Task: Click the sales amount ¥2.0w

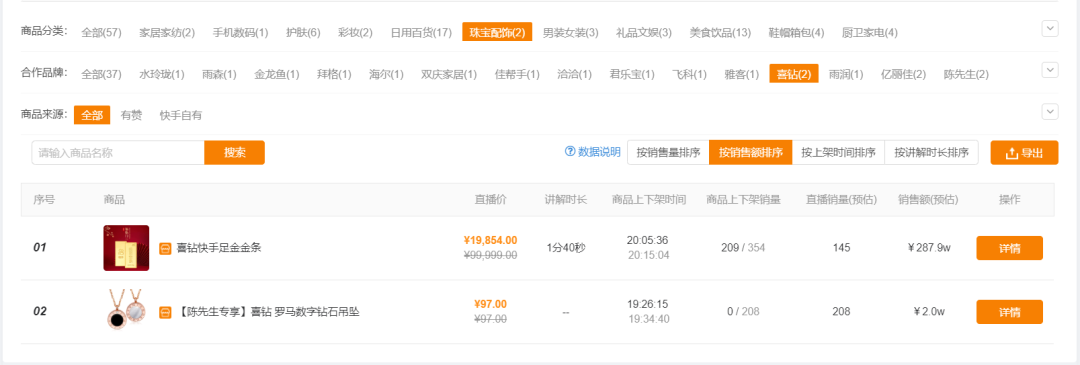Action: pos(929,312)
